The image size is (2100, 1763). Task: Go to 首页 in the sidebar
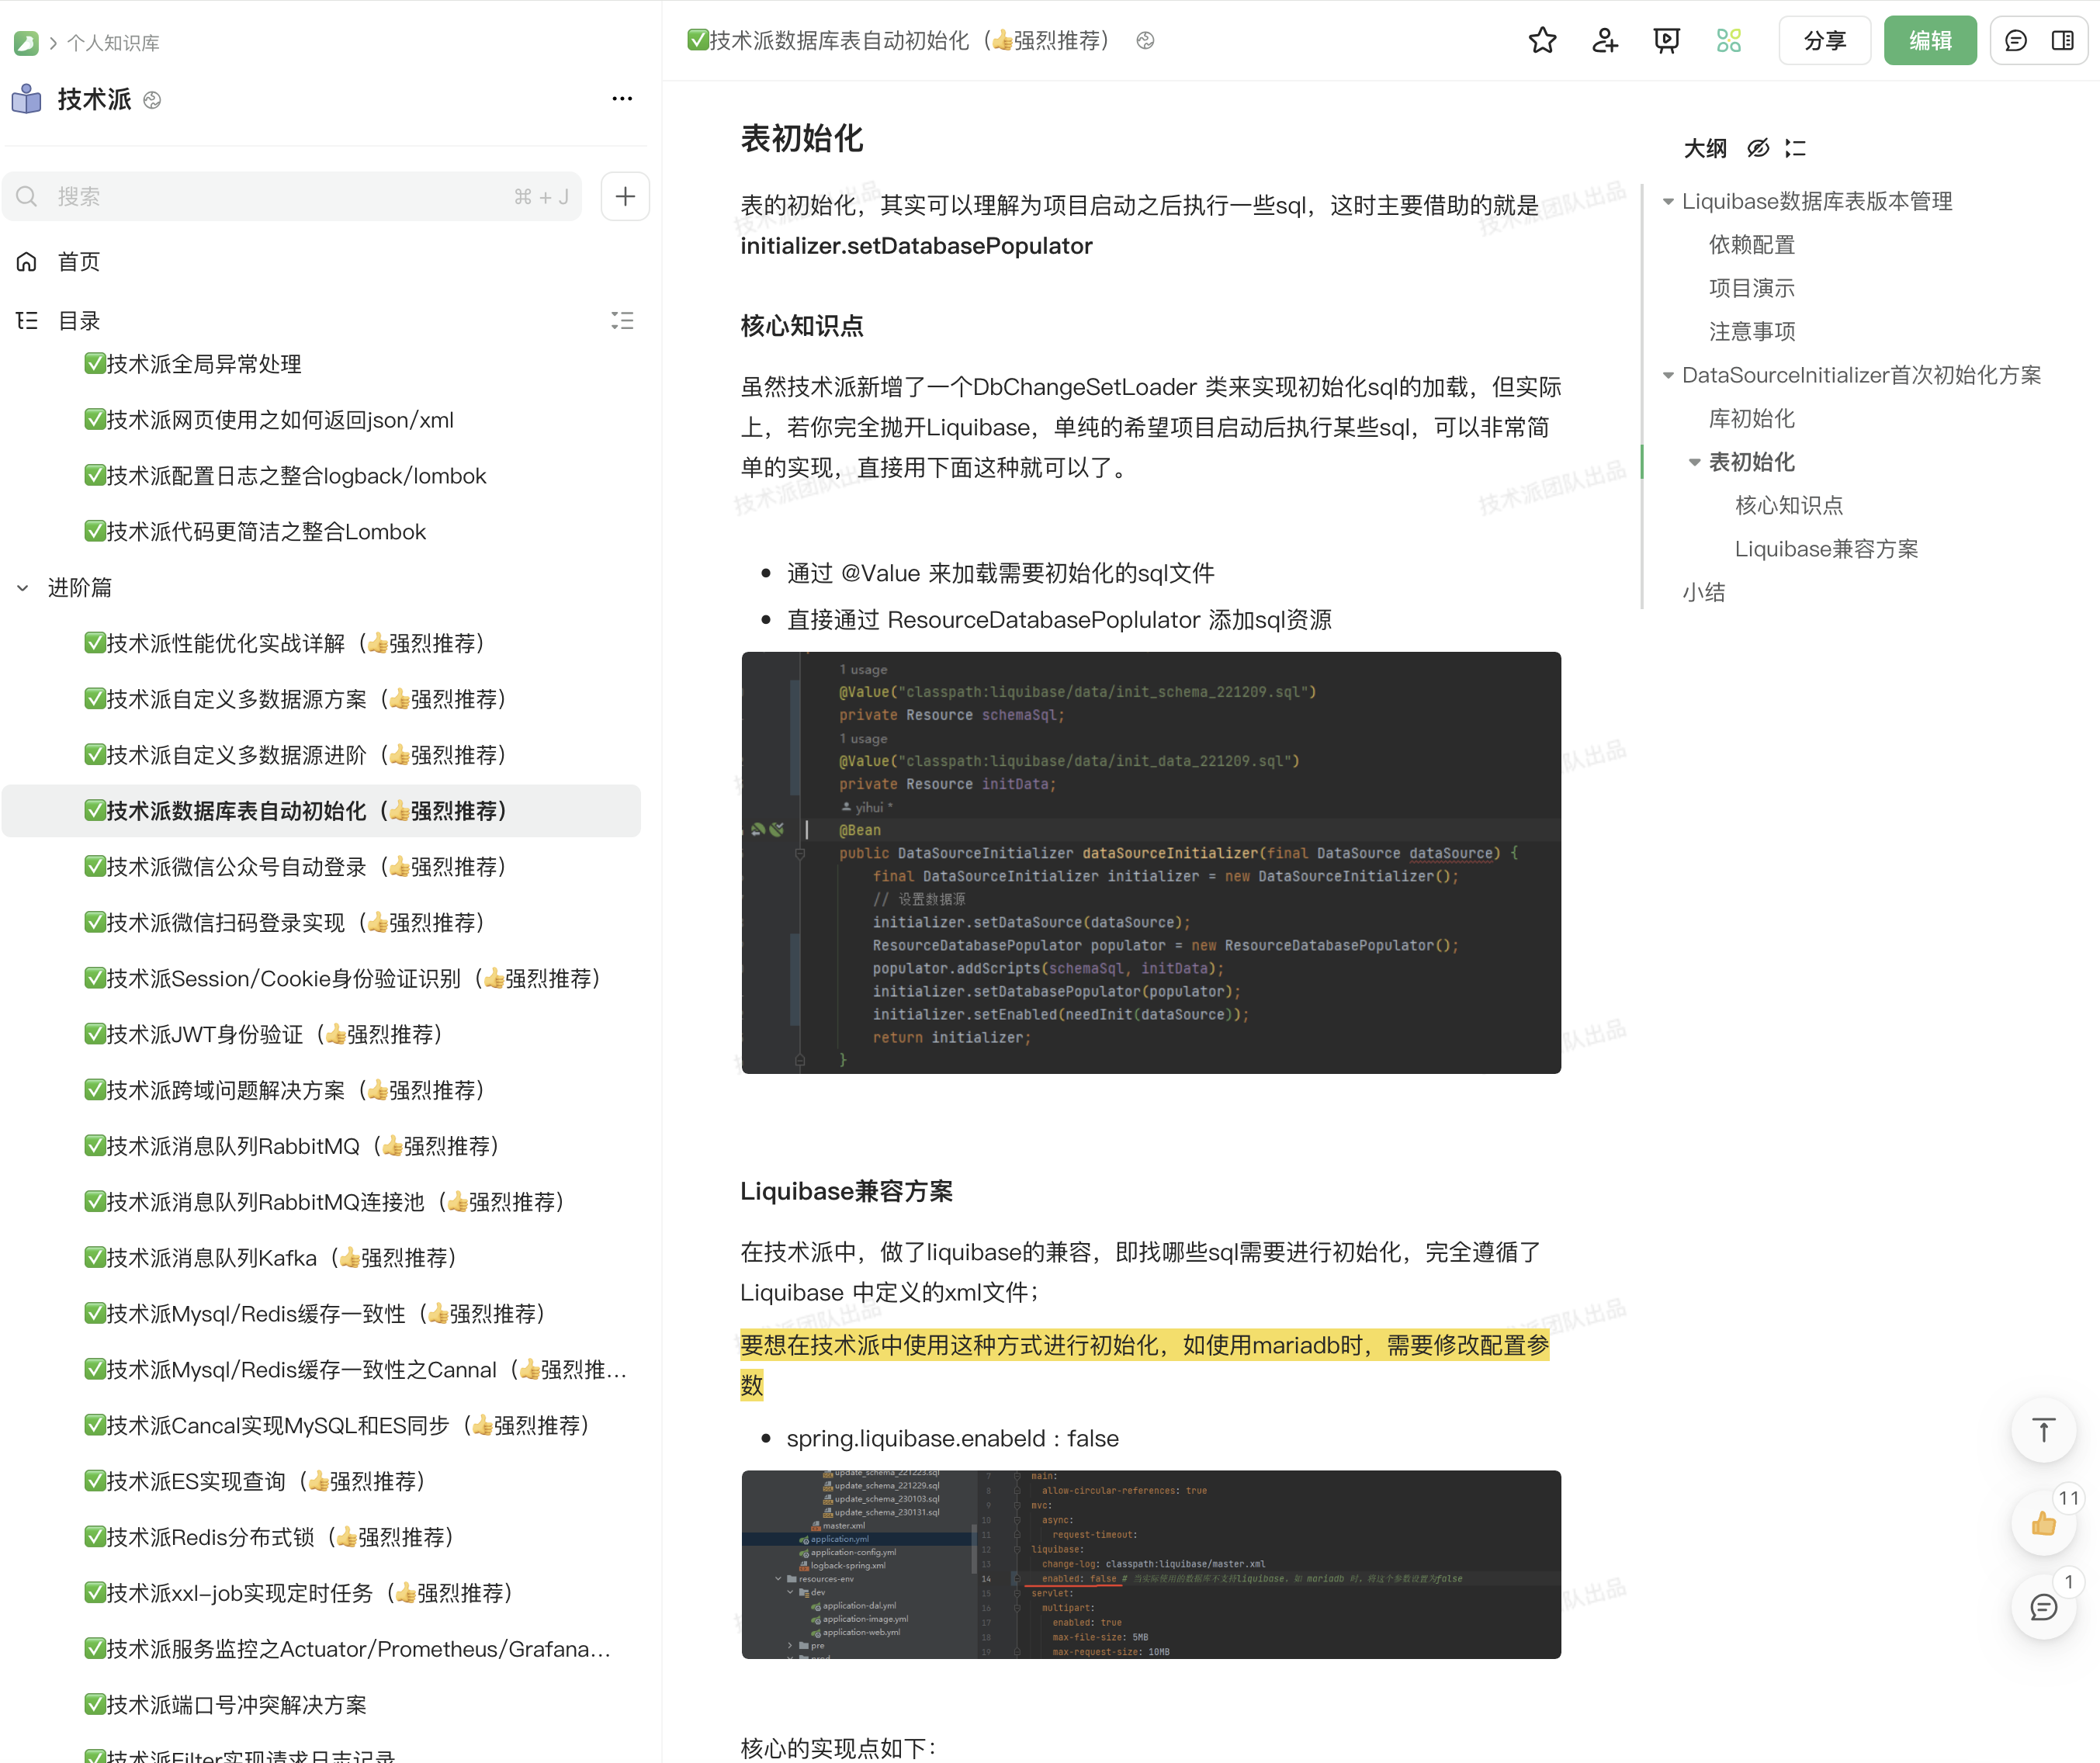(79, 262)
